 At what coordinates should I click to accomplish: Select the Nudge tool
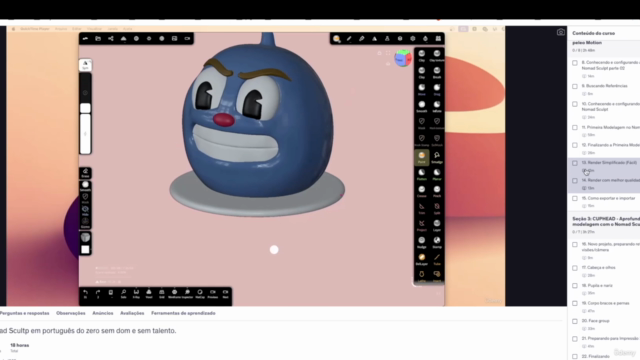(x=422, y=243)
